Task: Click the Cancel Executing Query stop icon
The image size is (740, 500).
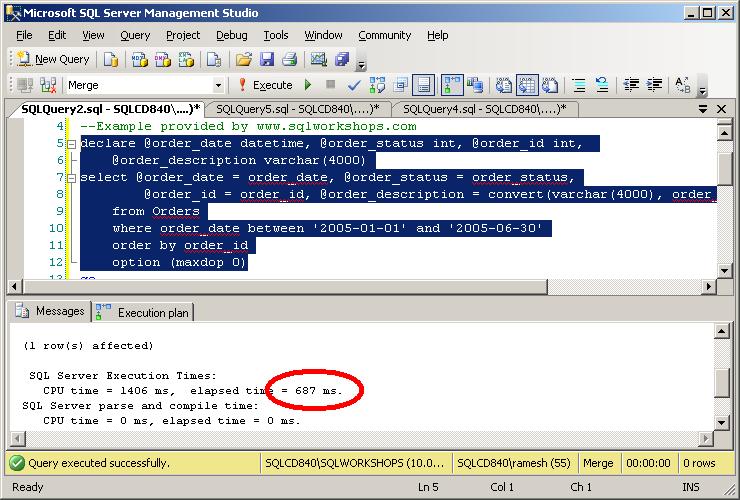Action: [330, 85]
